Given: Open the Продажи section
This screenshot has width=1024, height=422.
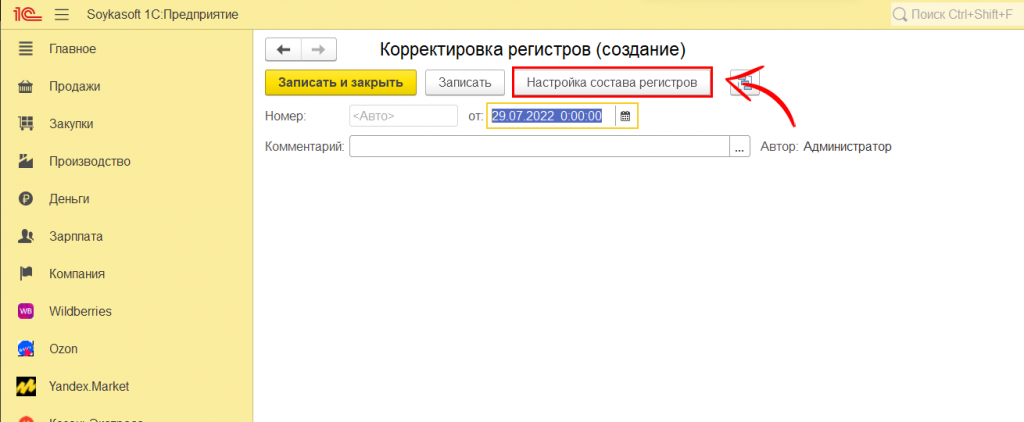Looking at the screenshot, I should [x=74, y=86].
